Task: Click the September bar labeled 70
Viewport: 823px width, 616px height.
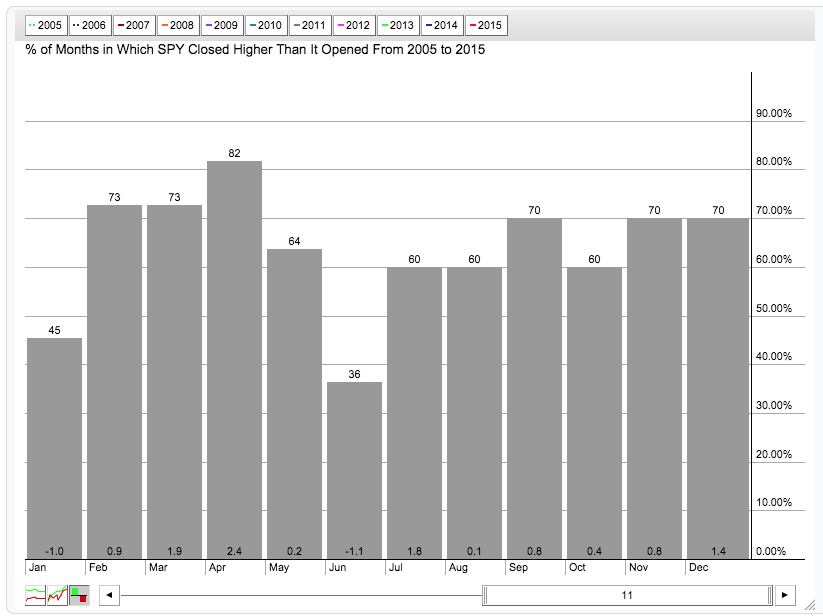Action: coord(534,388)
